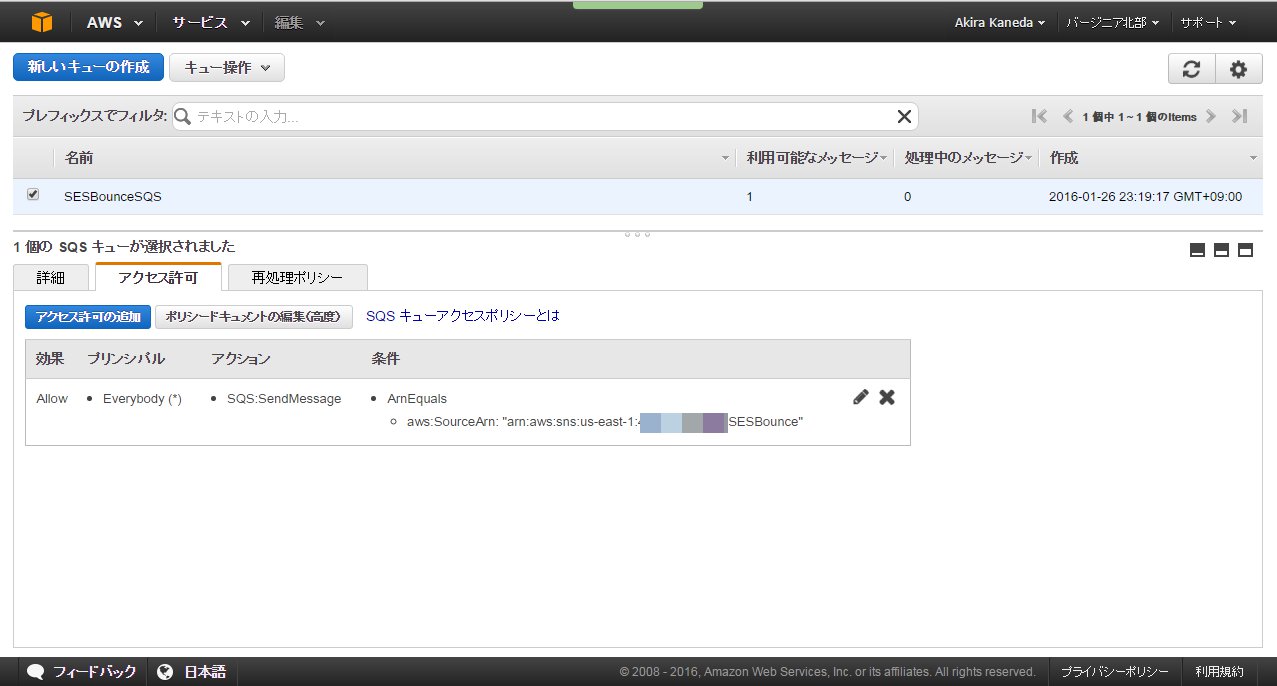
Task: Go to first page of items
Action: 1039,116
